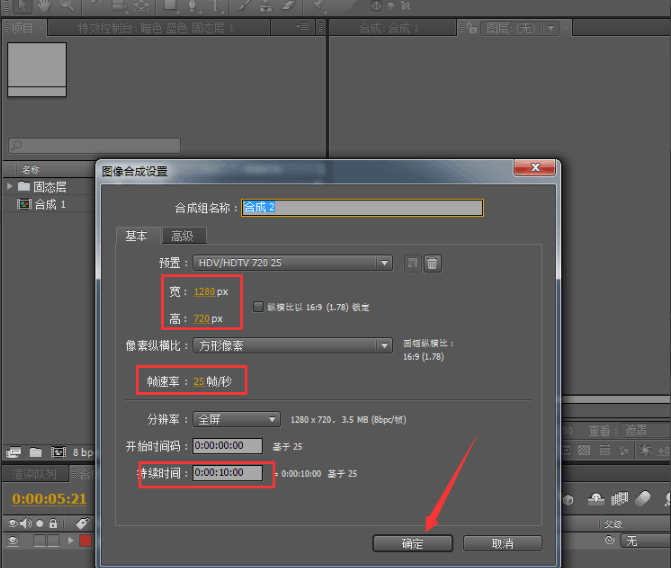This screenshot has width=671, height=568.
Task: Click the 取消 button
Action: pos(502,543)
